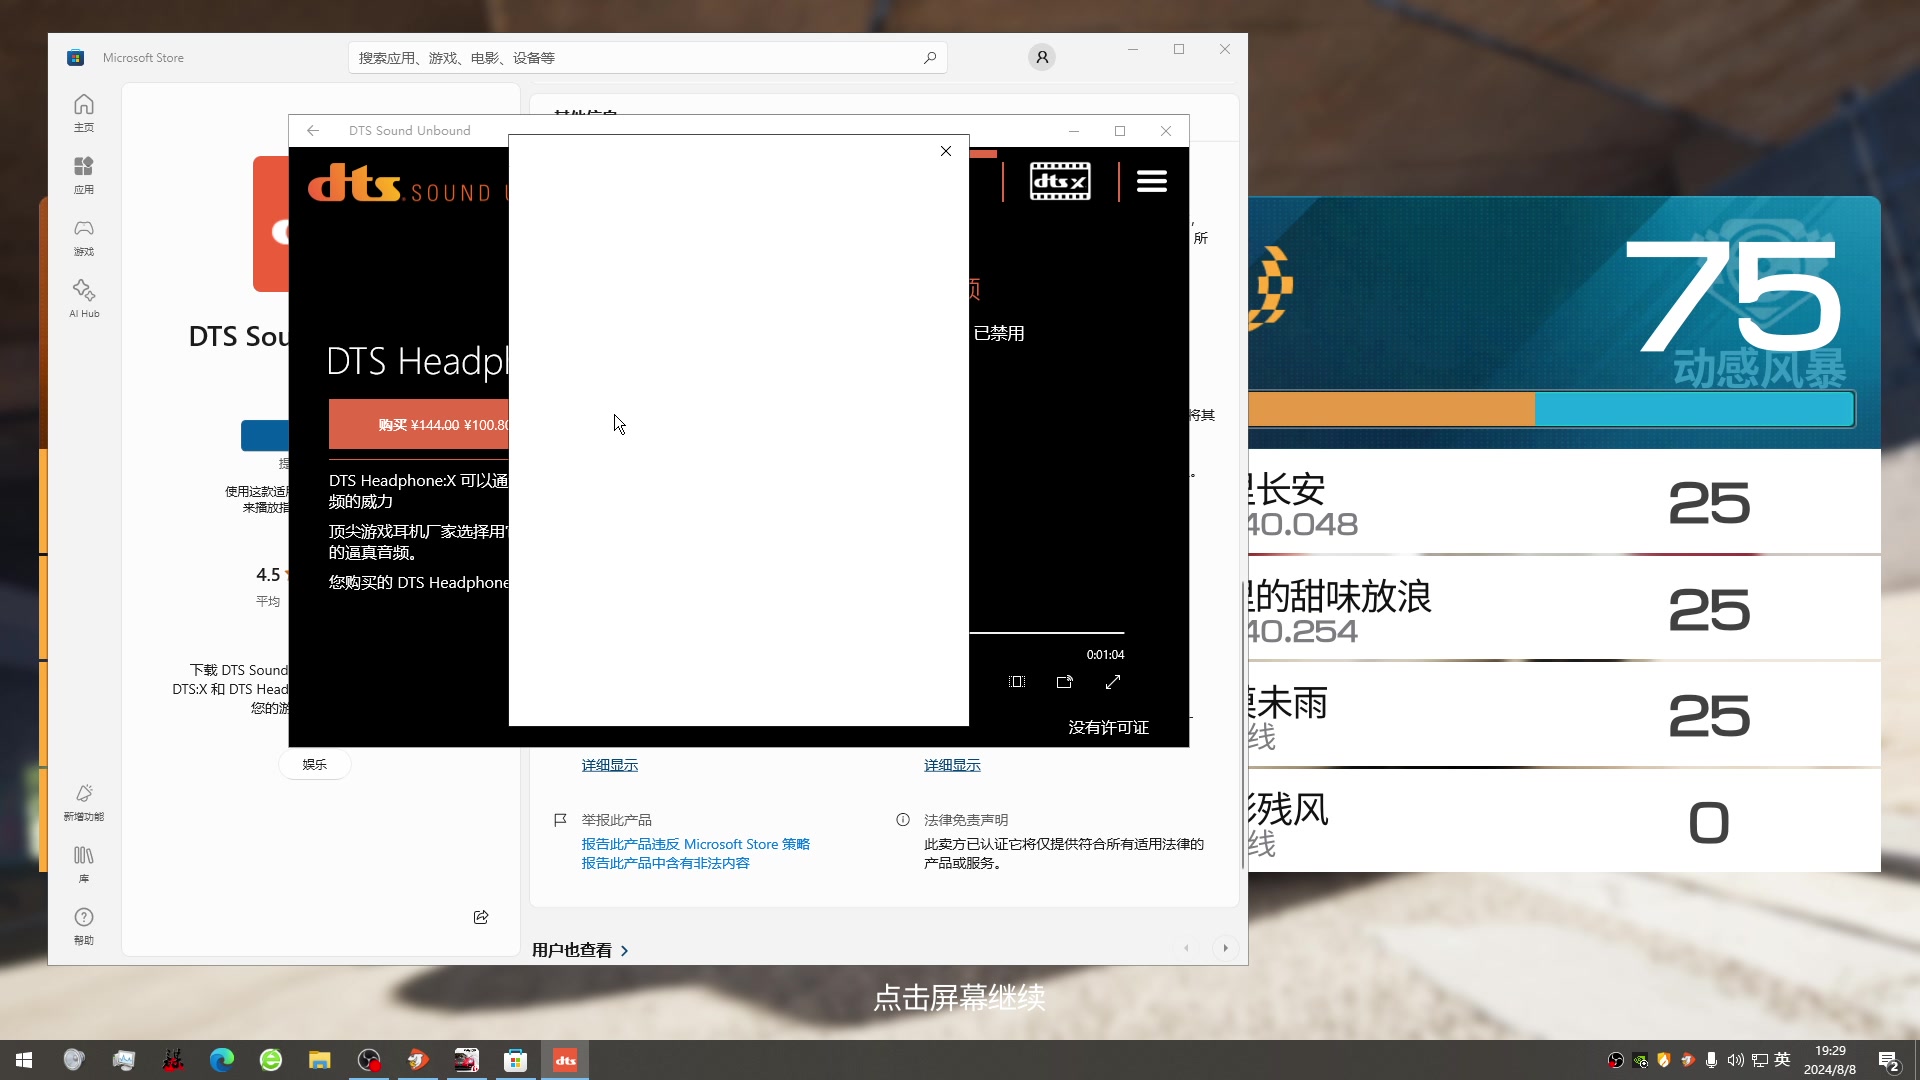Click the Microsoft Store title logo
The image size is (1920, 1080).
75,58
